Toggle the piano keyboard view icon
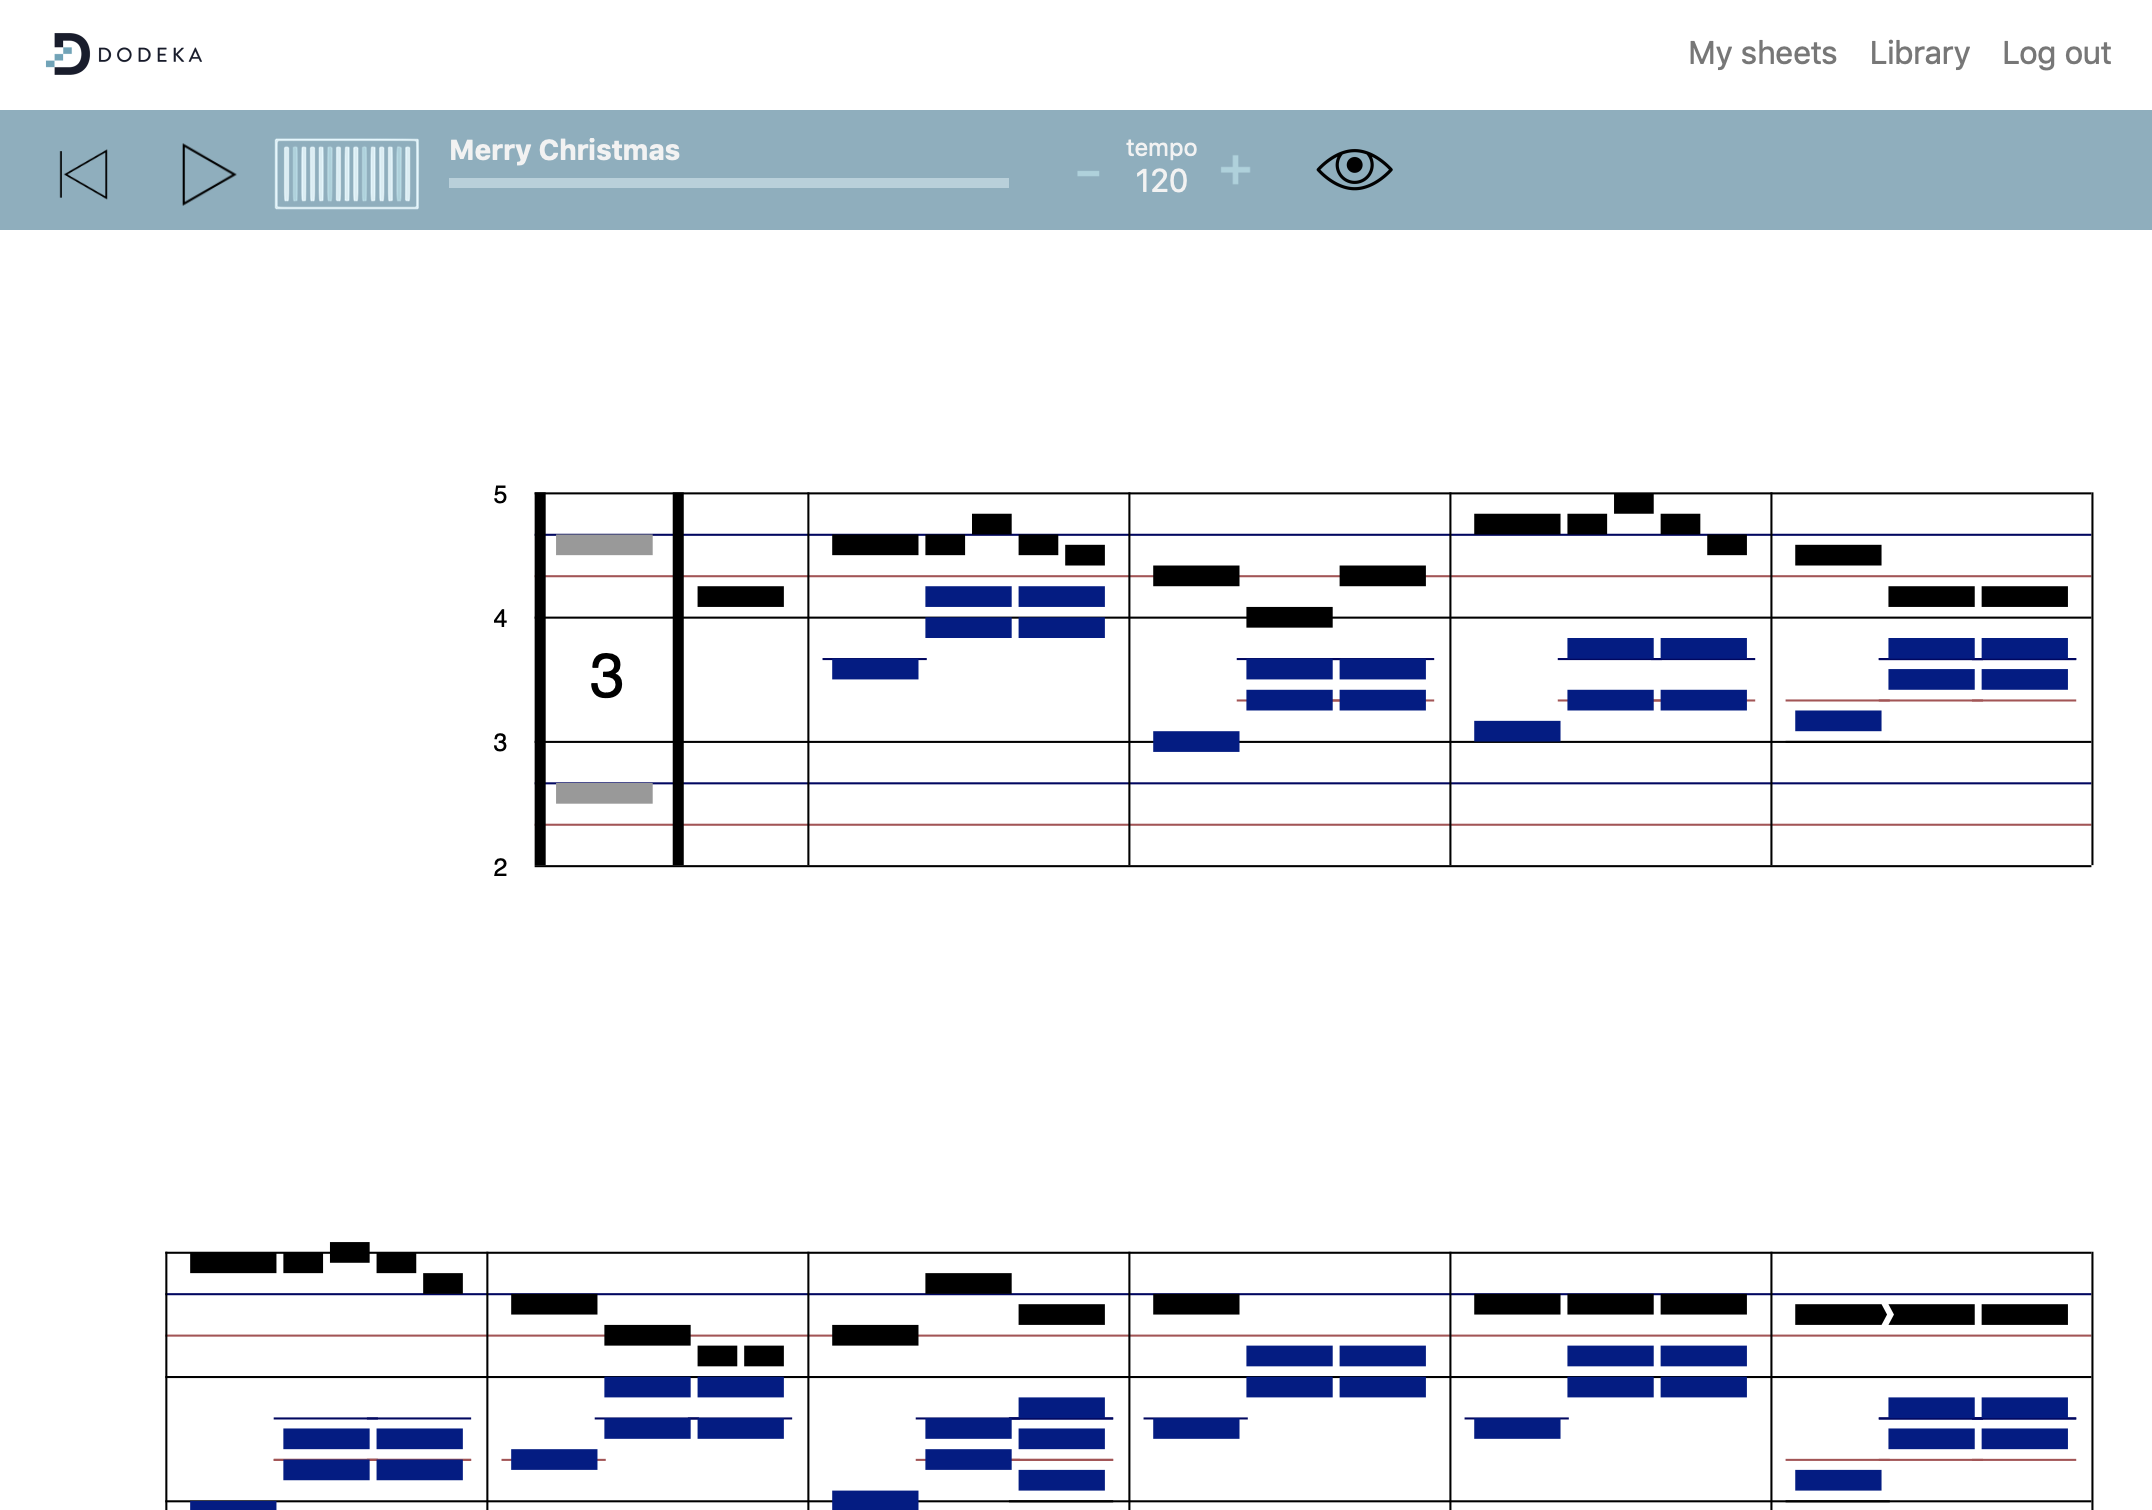The image size is (2152, 1510). click(347, 174)
